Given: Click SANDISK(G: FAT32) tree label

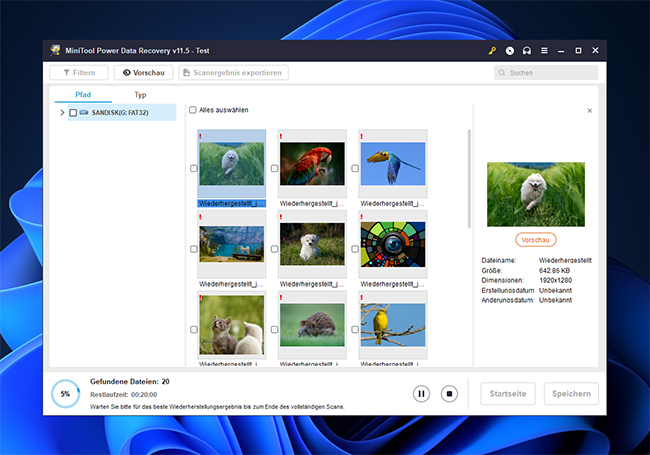Looking at the screenshot, I should point(120,113).
